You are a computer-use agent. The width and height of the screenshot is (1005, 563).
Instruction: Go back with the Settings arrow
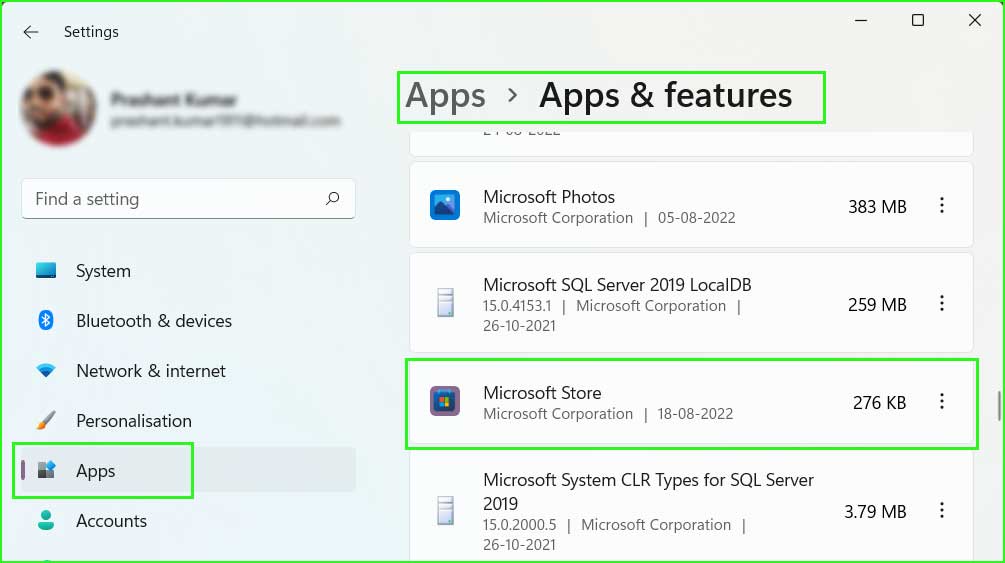pos(30,32)
